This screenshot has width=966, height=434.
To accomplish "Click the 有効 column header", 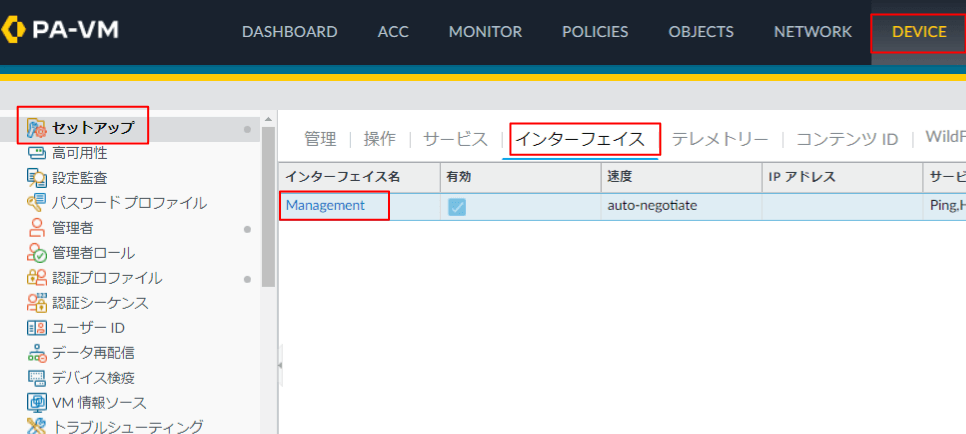I will (521, 178).
